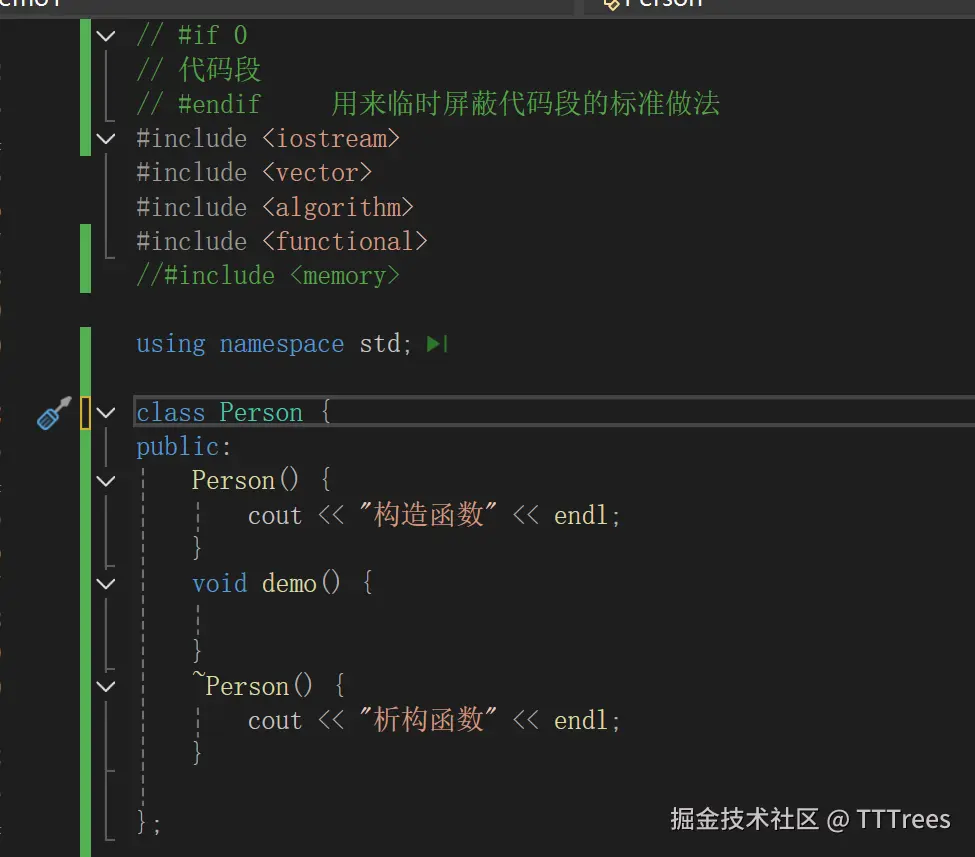Click the green Run to Click arrow
The height and width of the screenshot is (857, 975).
tap(436, 344)
